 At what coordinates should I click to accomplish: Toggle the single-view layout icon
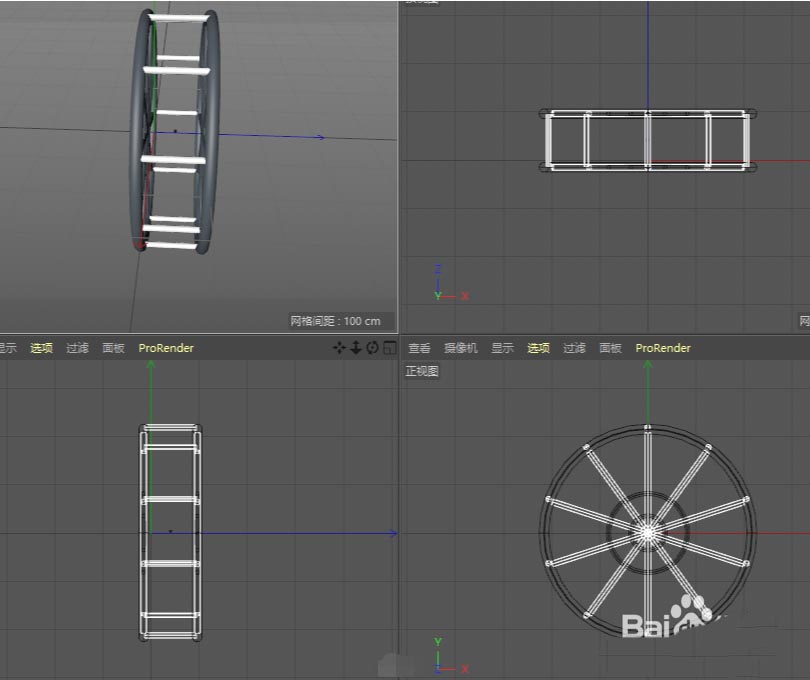click(389, 347)
